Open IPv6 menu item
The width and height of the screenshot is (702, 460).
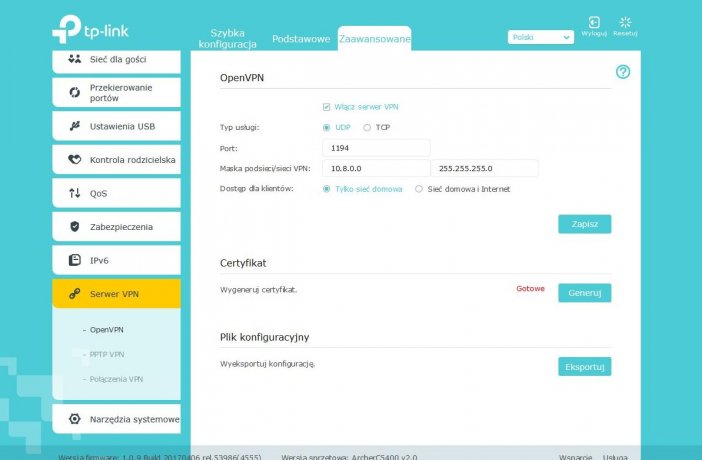[116, 260]
